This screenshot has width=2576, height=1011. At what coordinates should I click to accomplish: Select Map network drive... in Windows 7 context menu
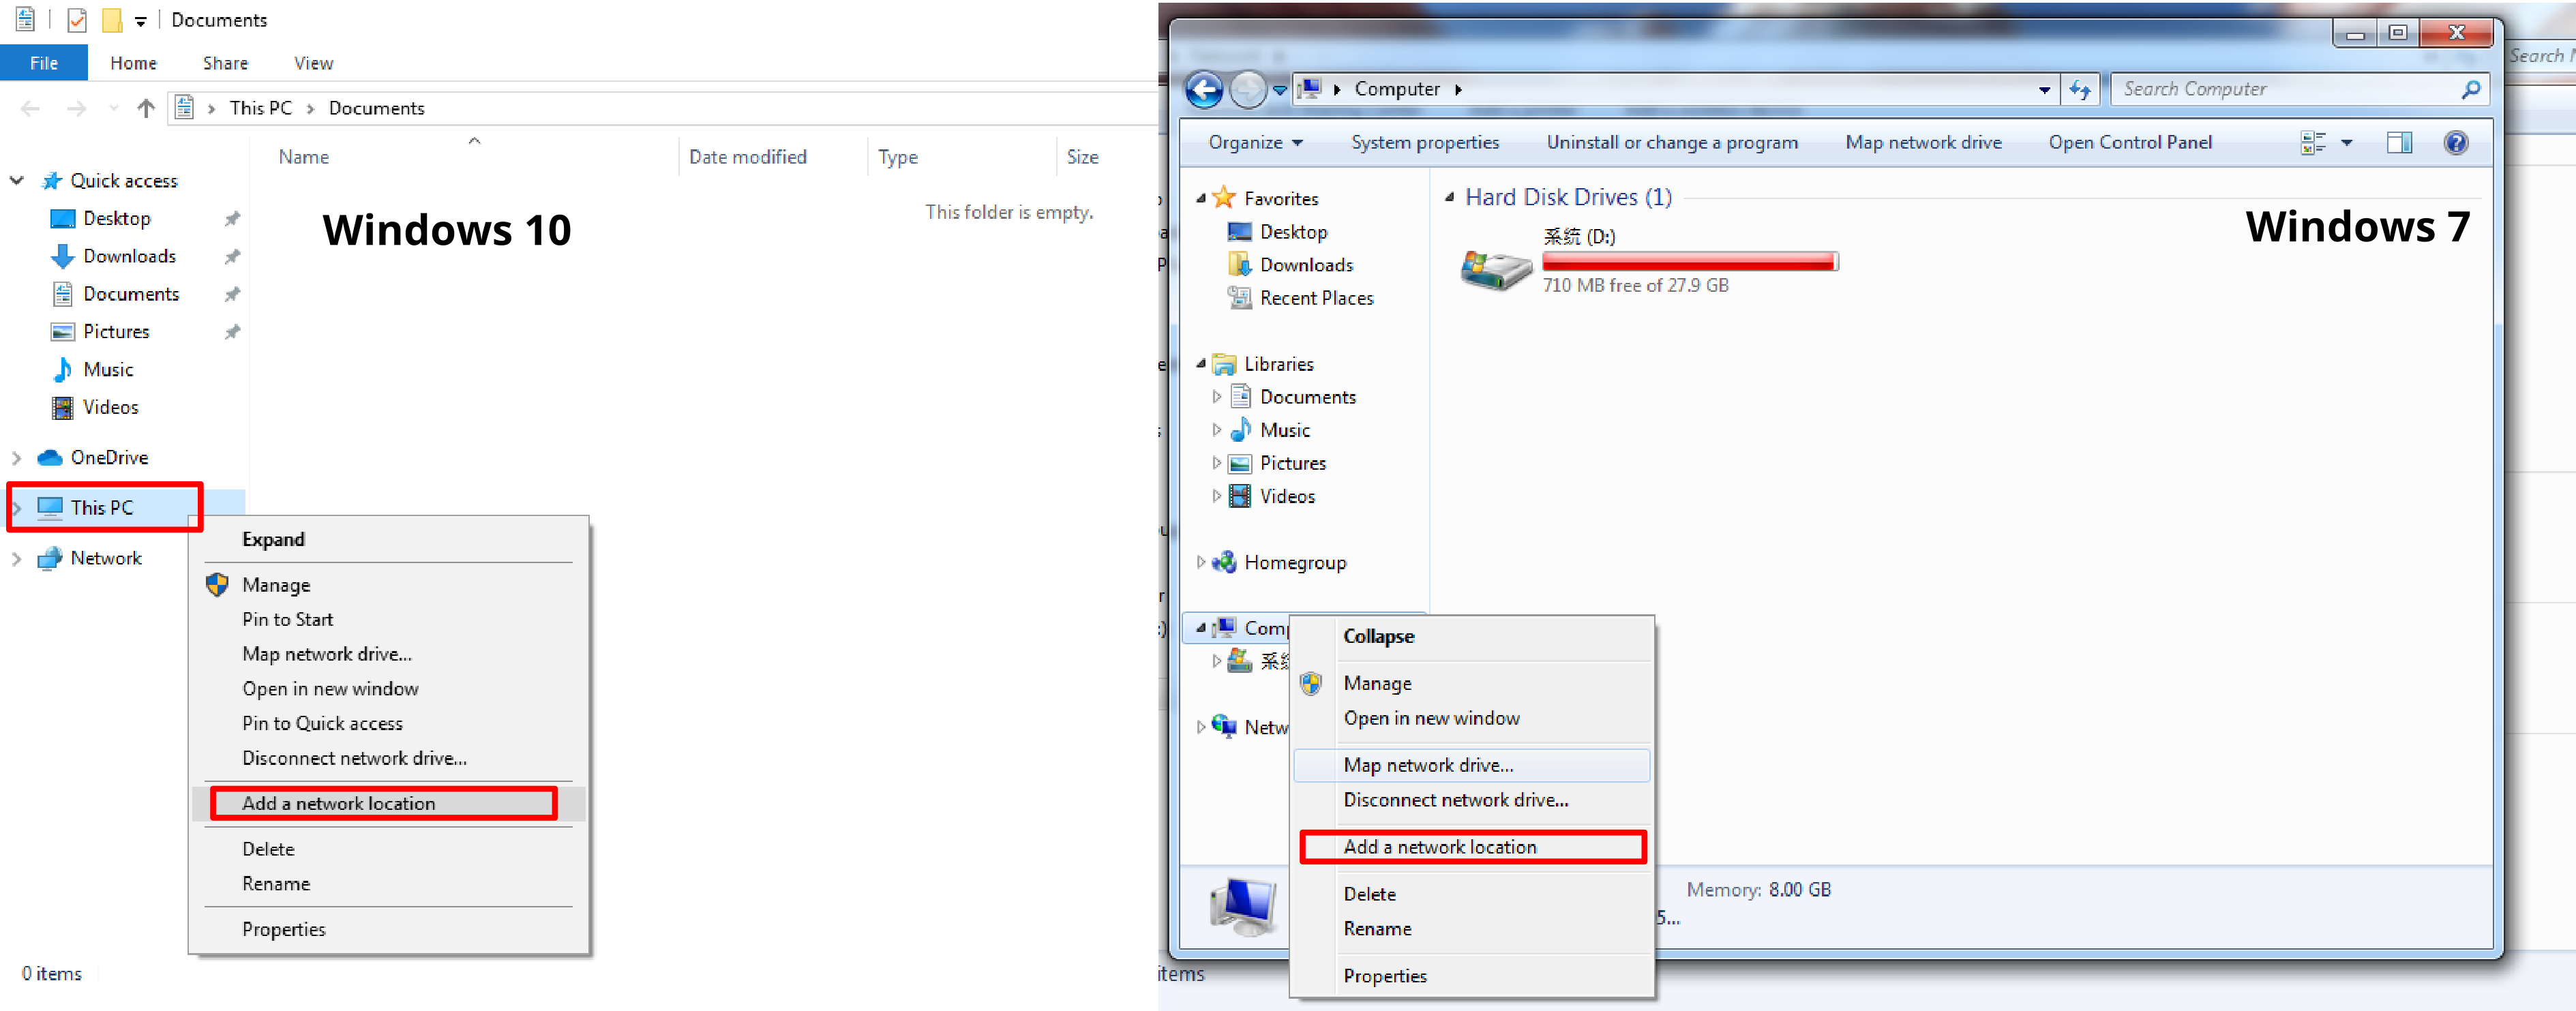click(x=1428, y=765)
